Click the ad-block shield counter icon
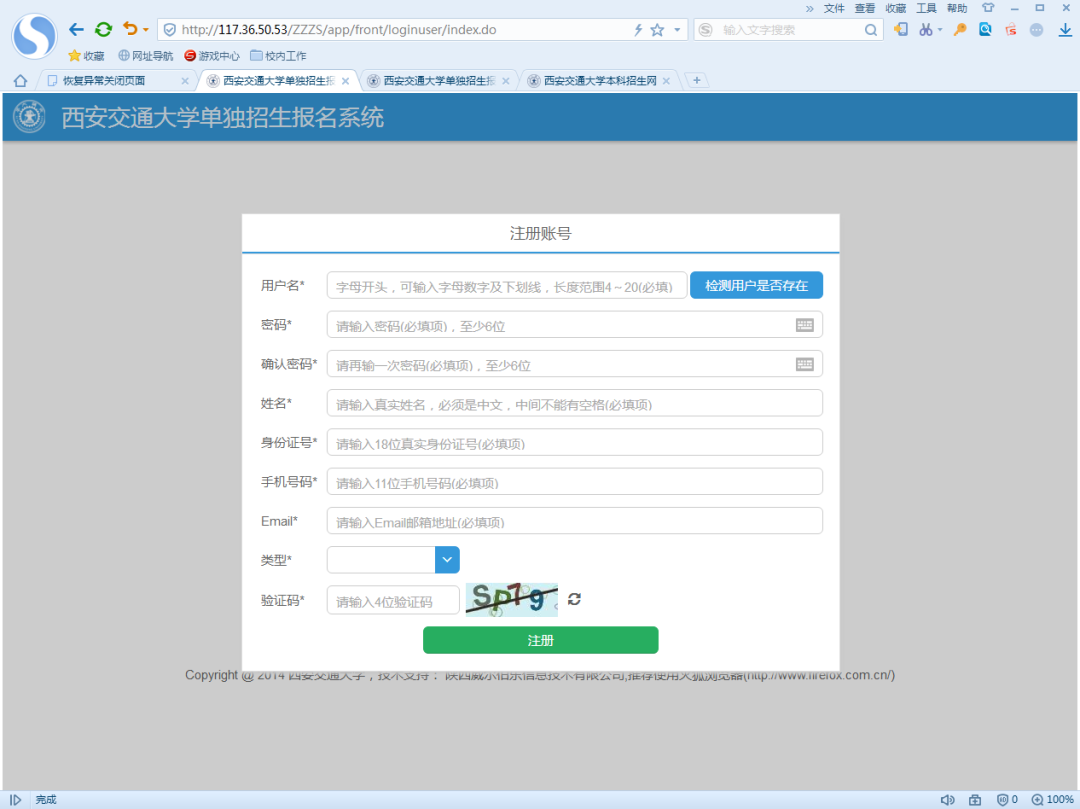 point(1007,799)
